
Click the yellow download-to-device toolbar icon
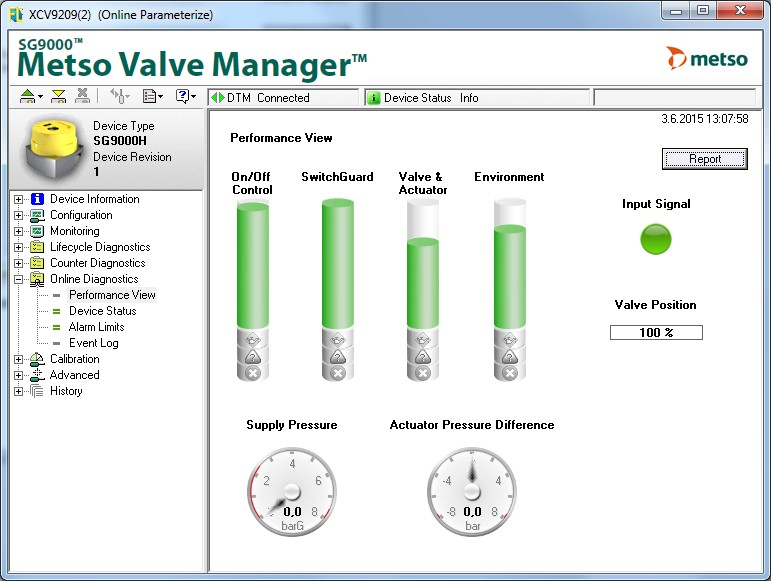tap(59, 96)
